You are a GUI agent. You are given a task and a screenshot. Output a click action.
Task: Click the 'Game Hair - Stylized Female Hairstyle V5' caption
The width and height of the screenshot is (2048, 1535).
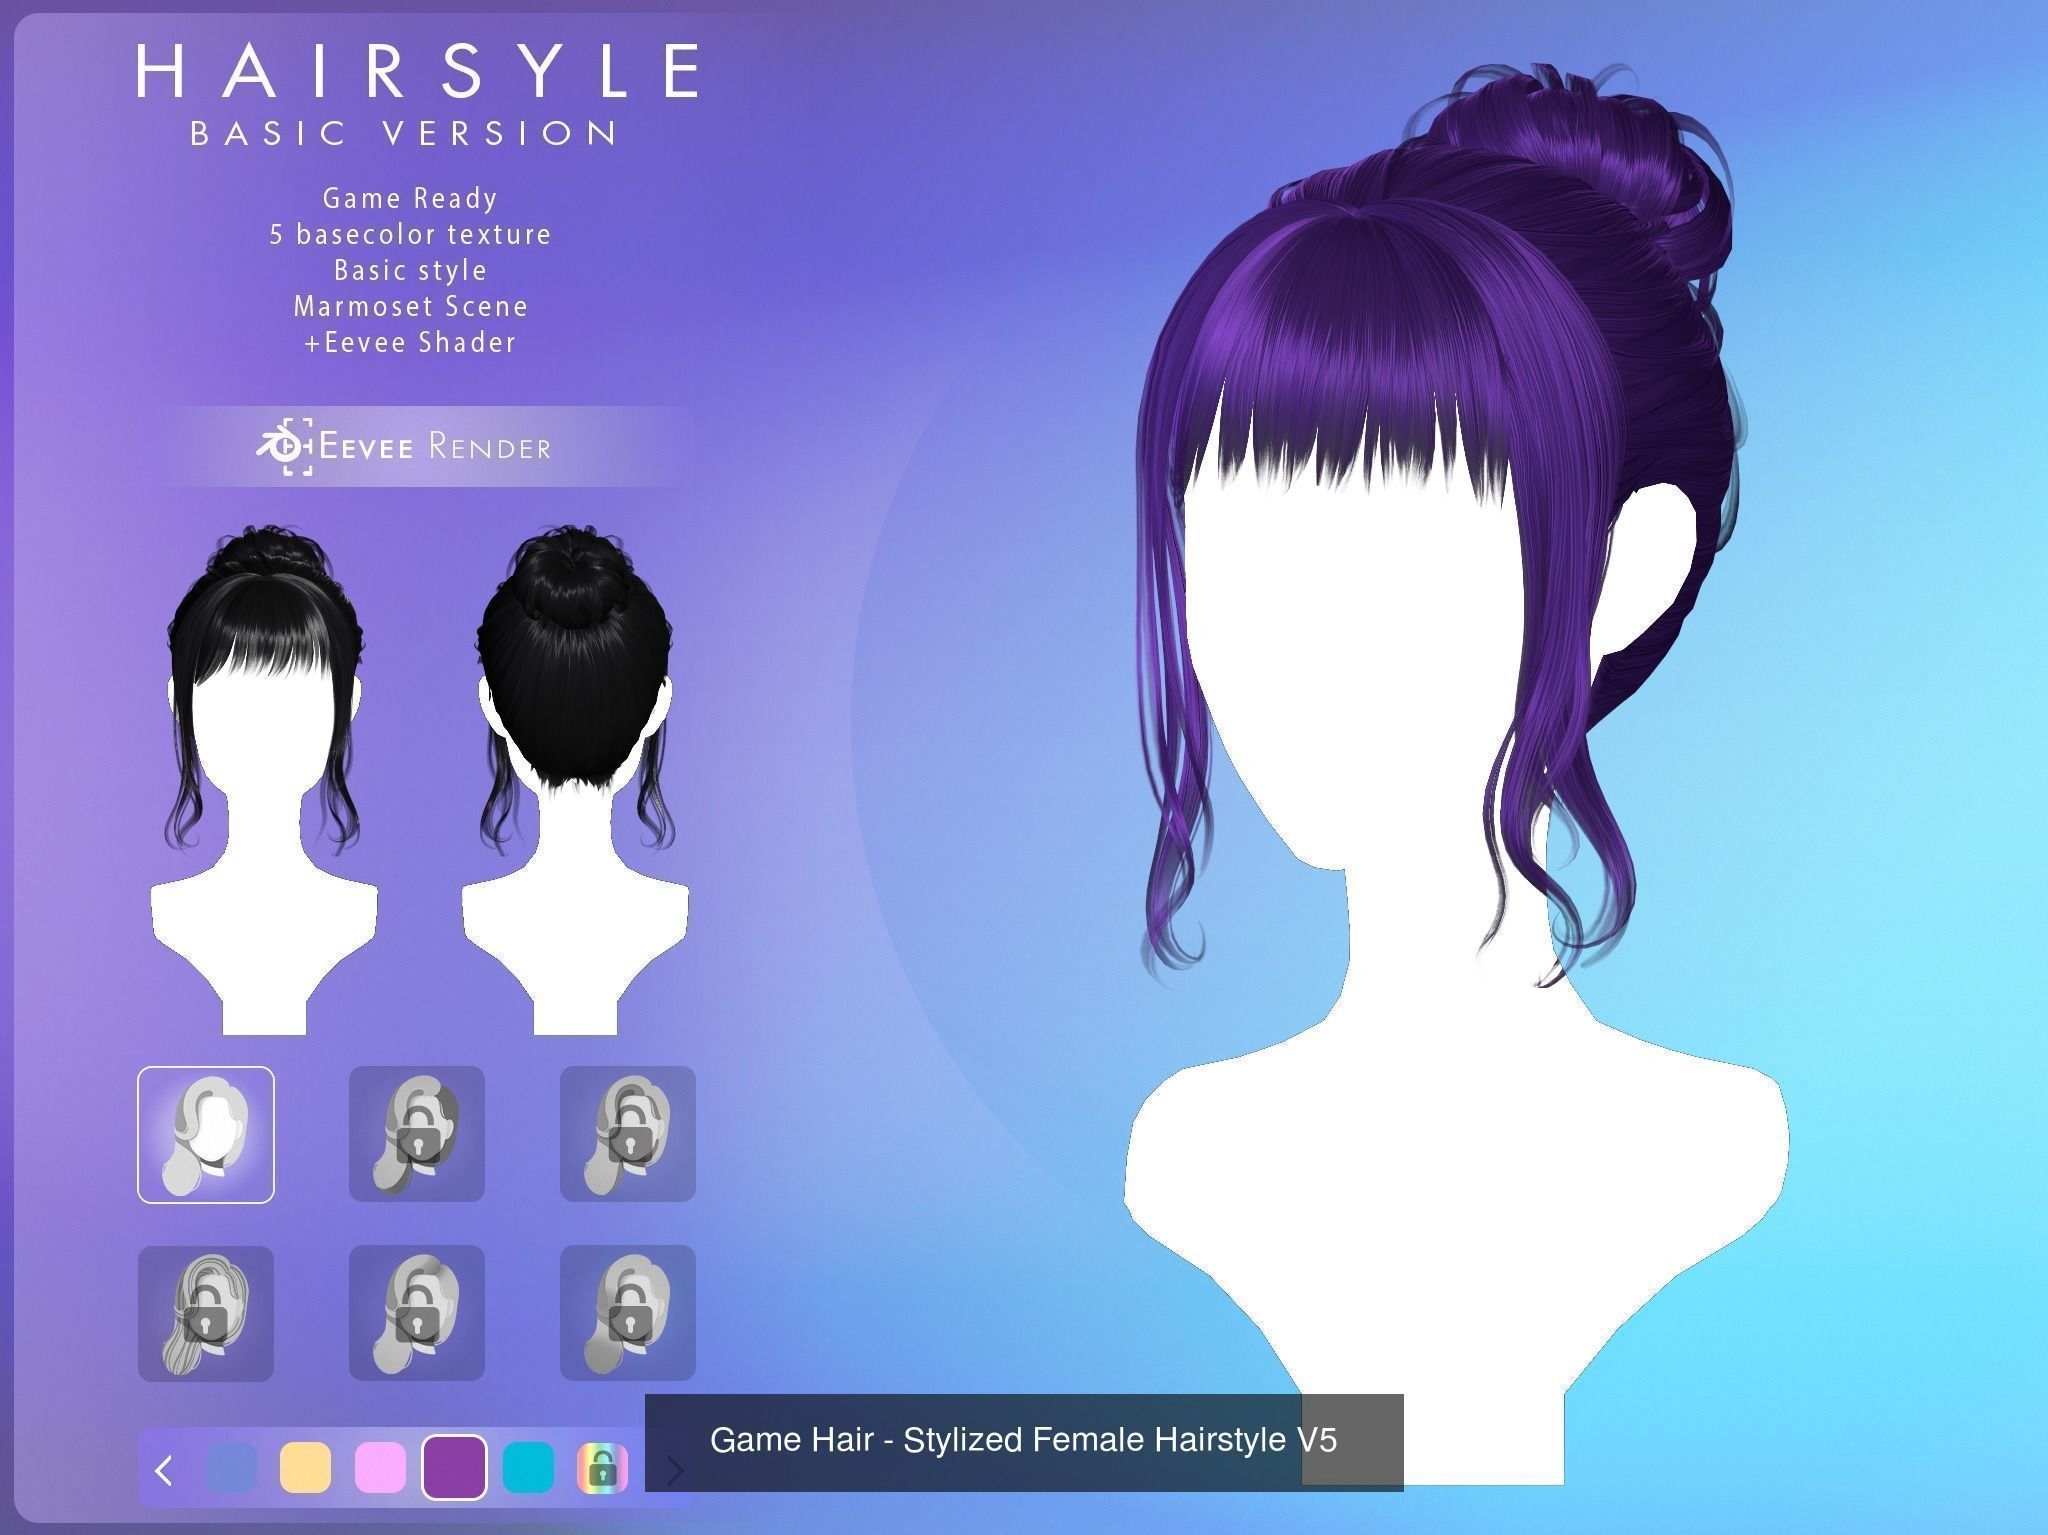[x=1023, y=1440]
